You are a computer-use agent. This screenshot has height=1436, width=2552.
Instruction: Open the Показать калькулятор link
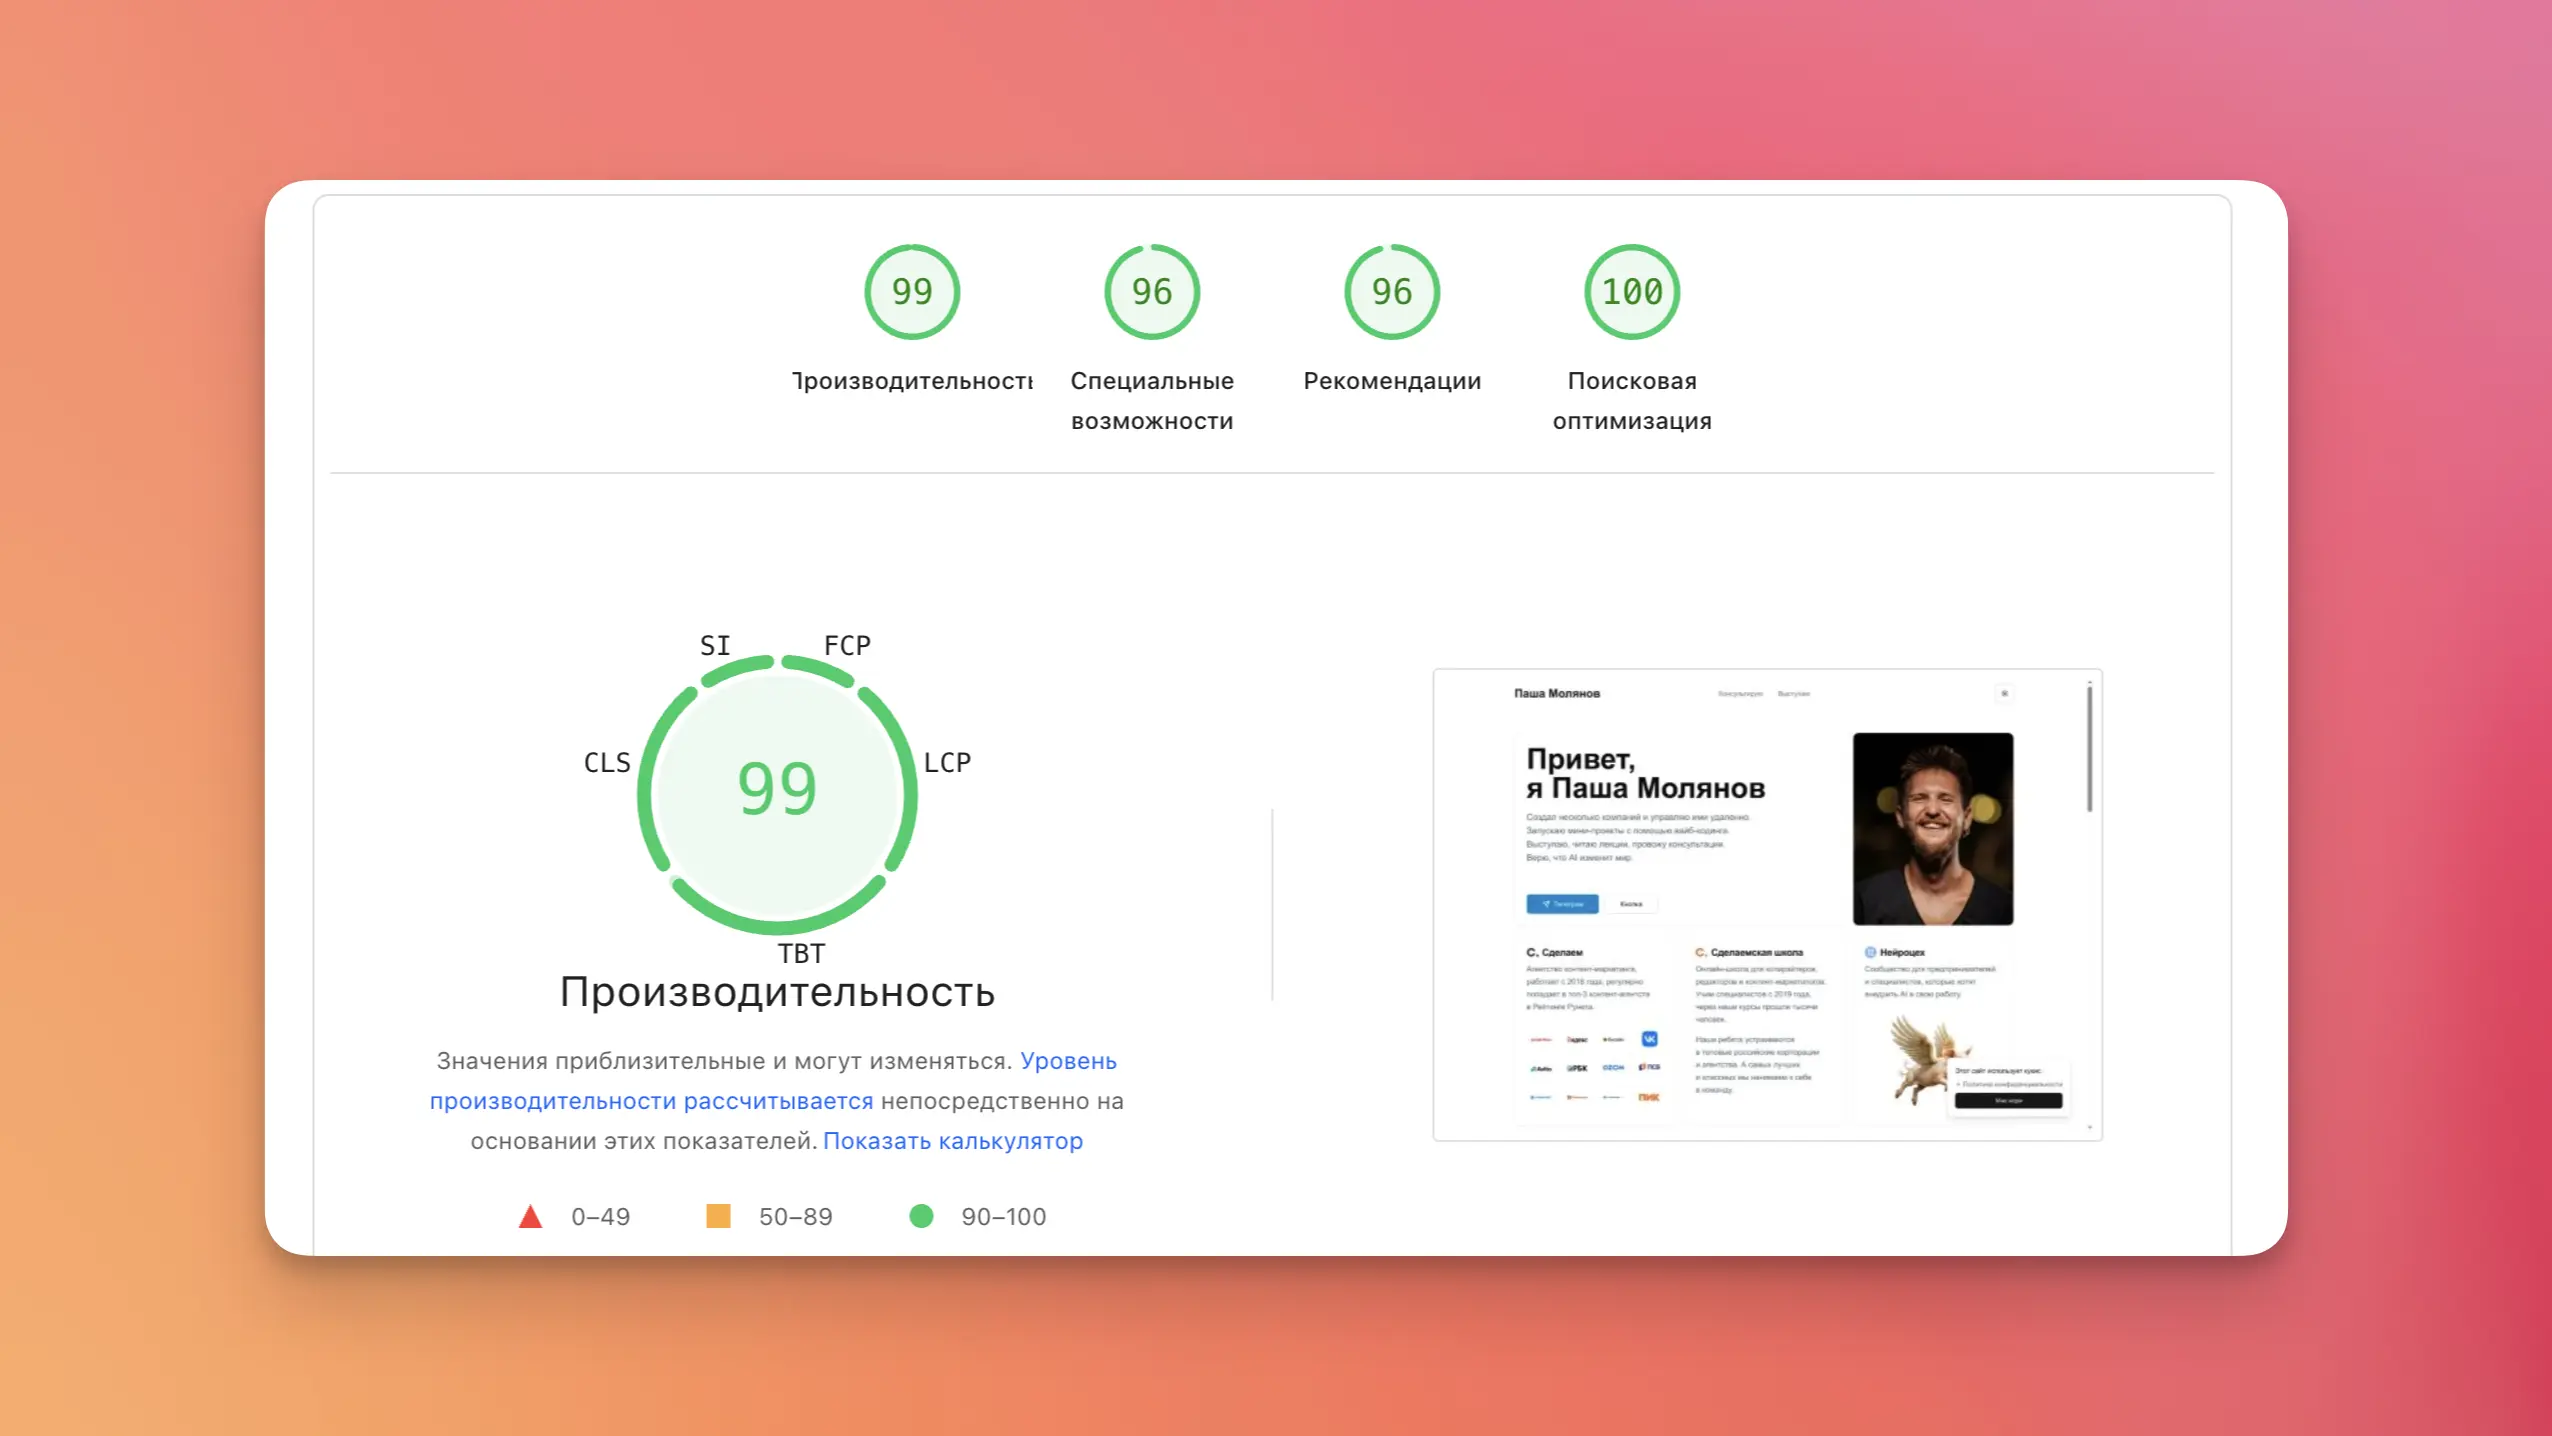[952, 1141]
